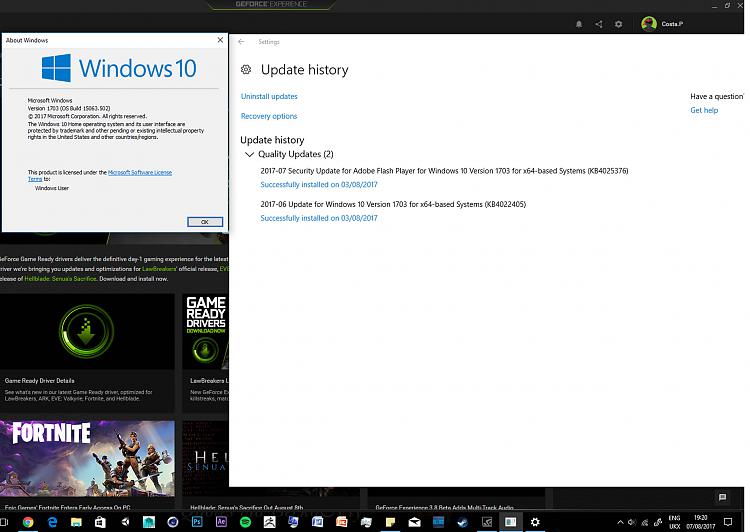Image resolution: width=750 pixels, height=532 pixels.
Task: Click the Uninstall updates link
Action: 269,96
